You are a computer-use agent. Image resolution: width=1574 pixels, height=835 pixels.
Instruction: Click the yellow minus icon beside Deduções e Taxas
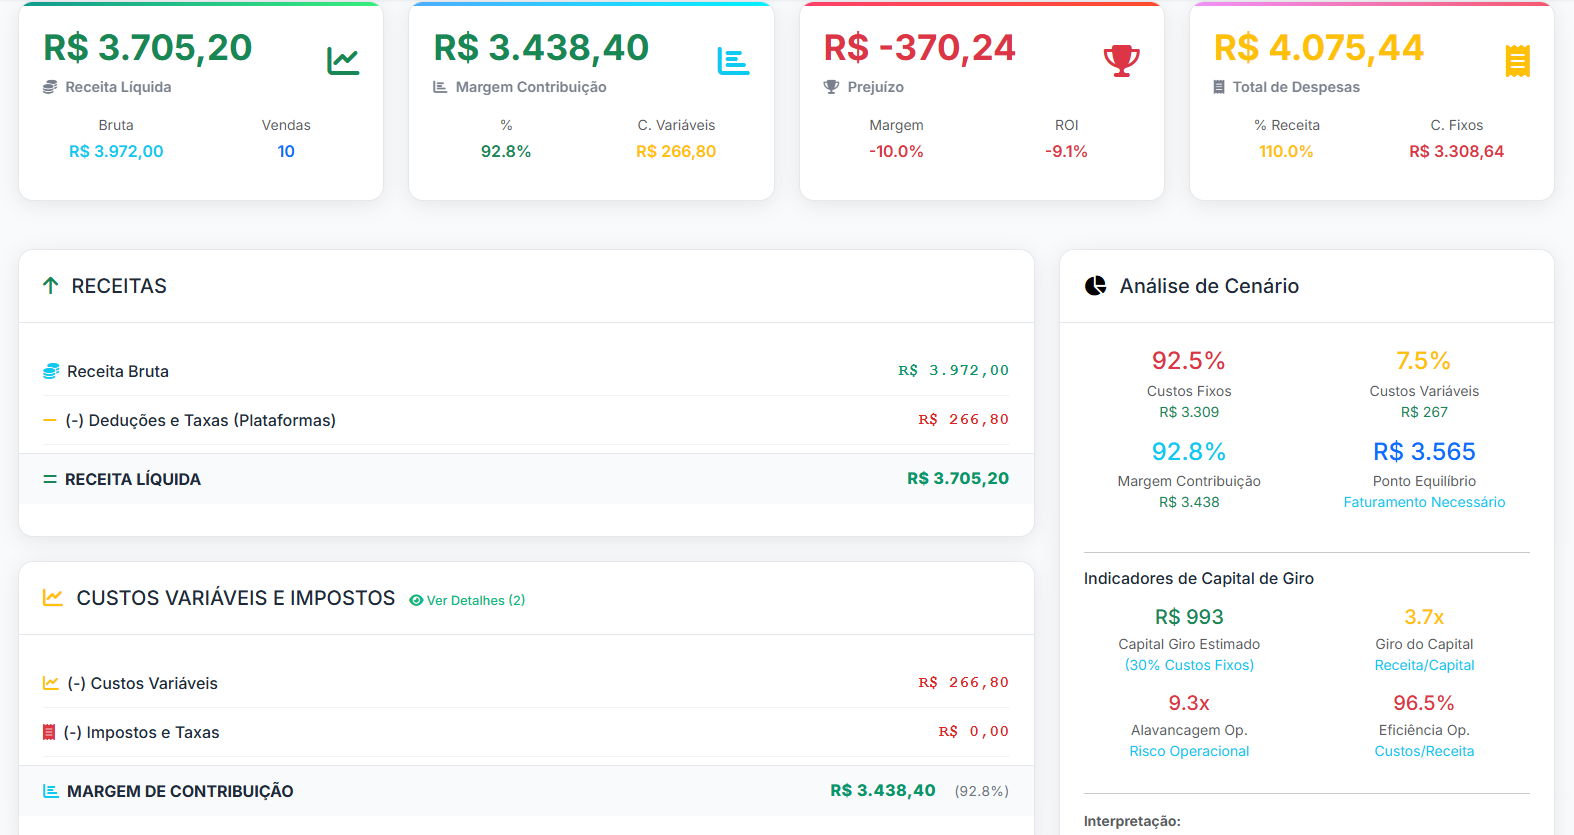click(x=48, y=420)
